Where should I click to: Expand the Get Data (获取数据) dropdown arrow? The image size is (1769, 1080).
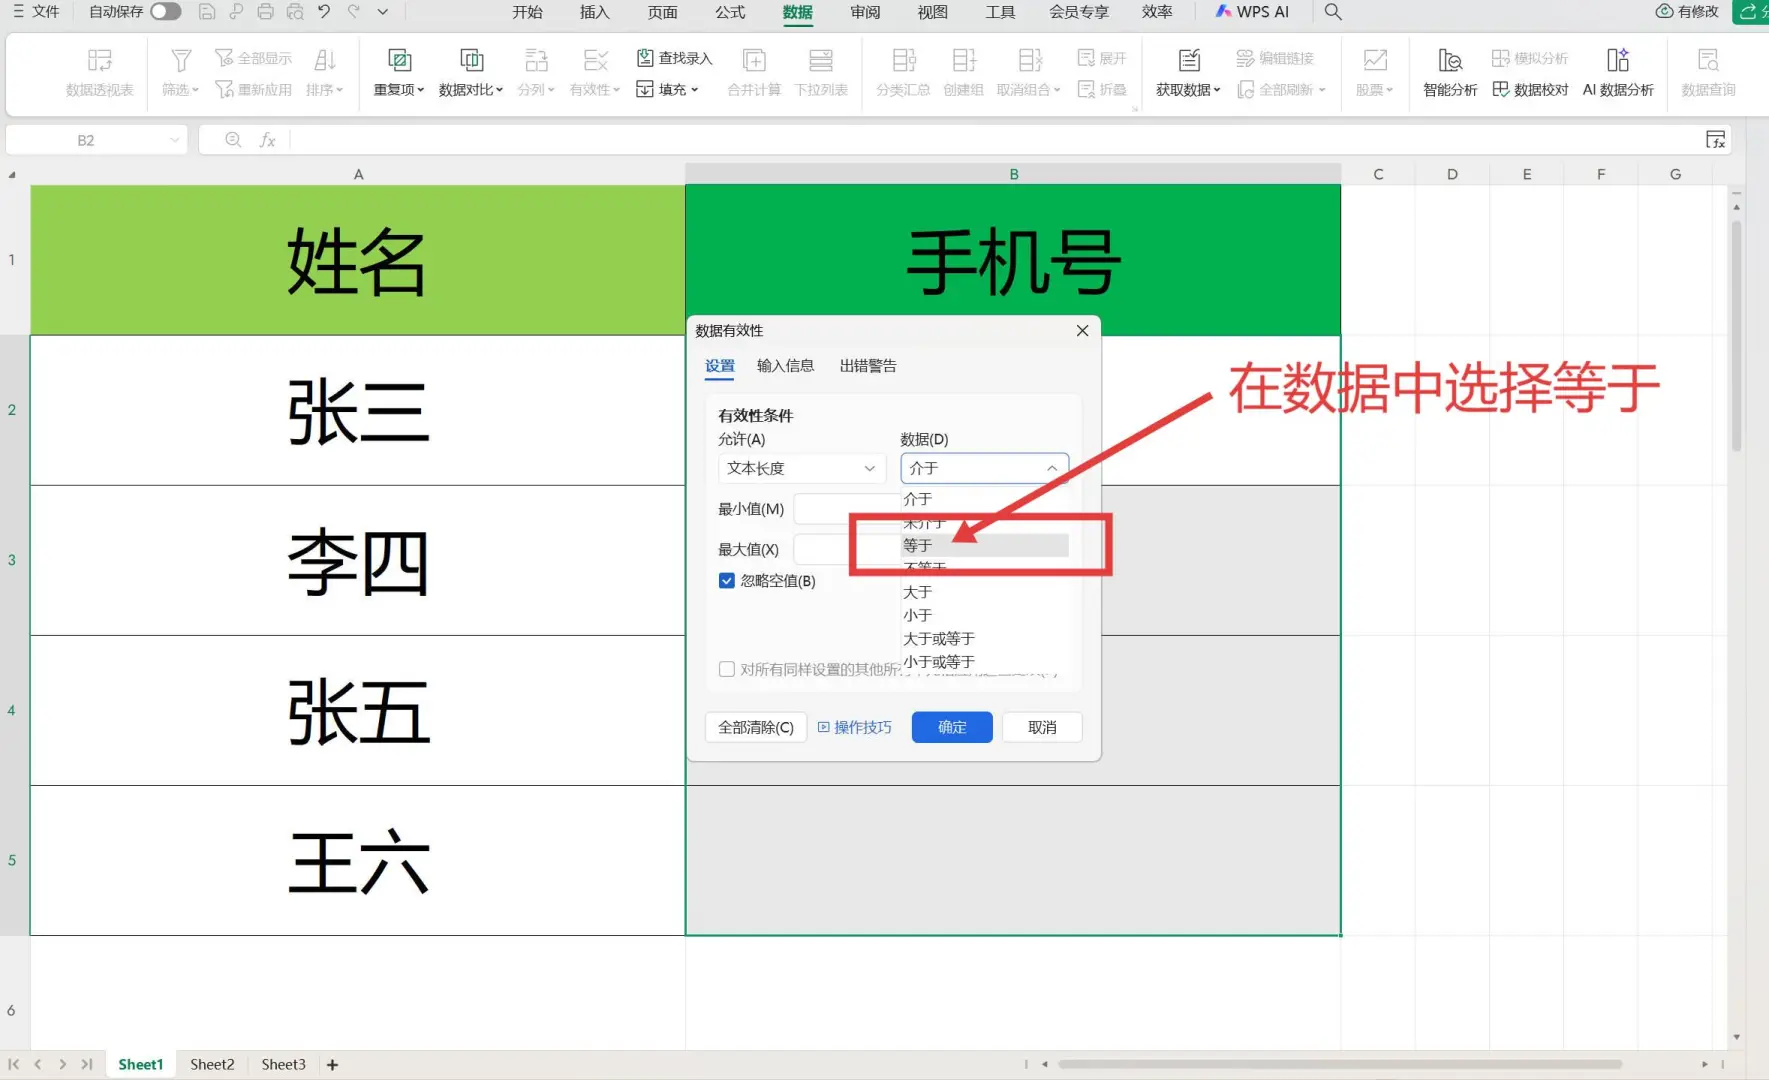[1217, 90]
